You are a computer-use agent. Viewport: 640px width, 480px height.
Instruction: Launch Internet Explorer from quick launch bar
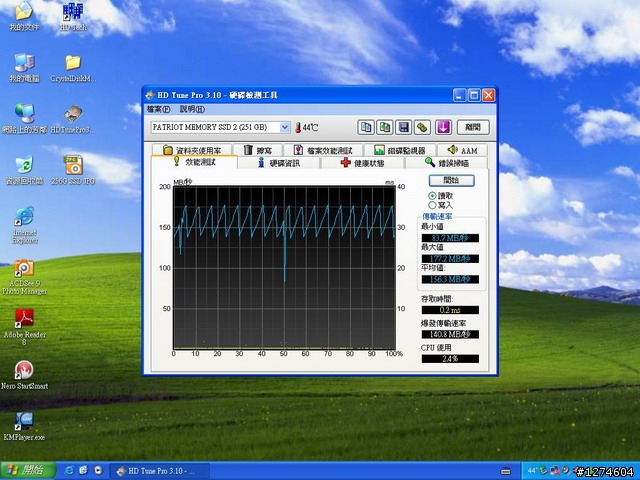pyautogui.click(x=70, y=471)
